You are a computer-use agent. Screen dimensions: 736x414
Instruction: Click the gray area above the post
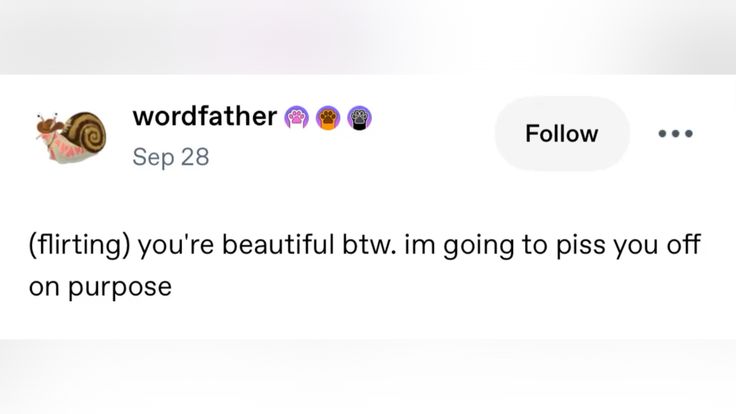368,35
